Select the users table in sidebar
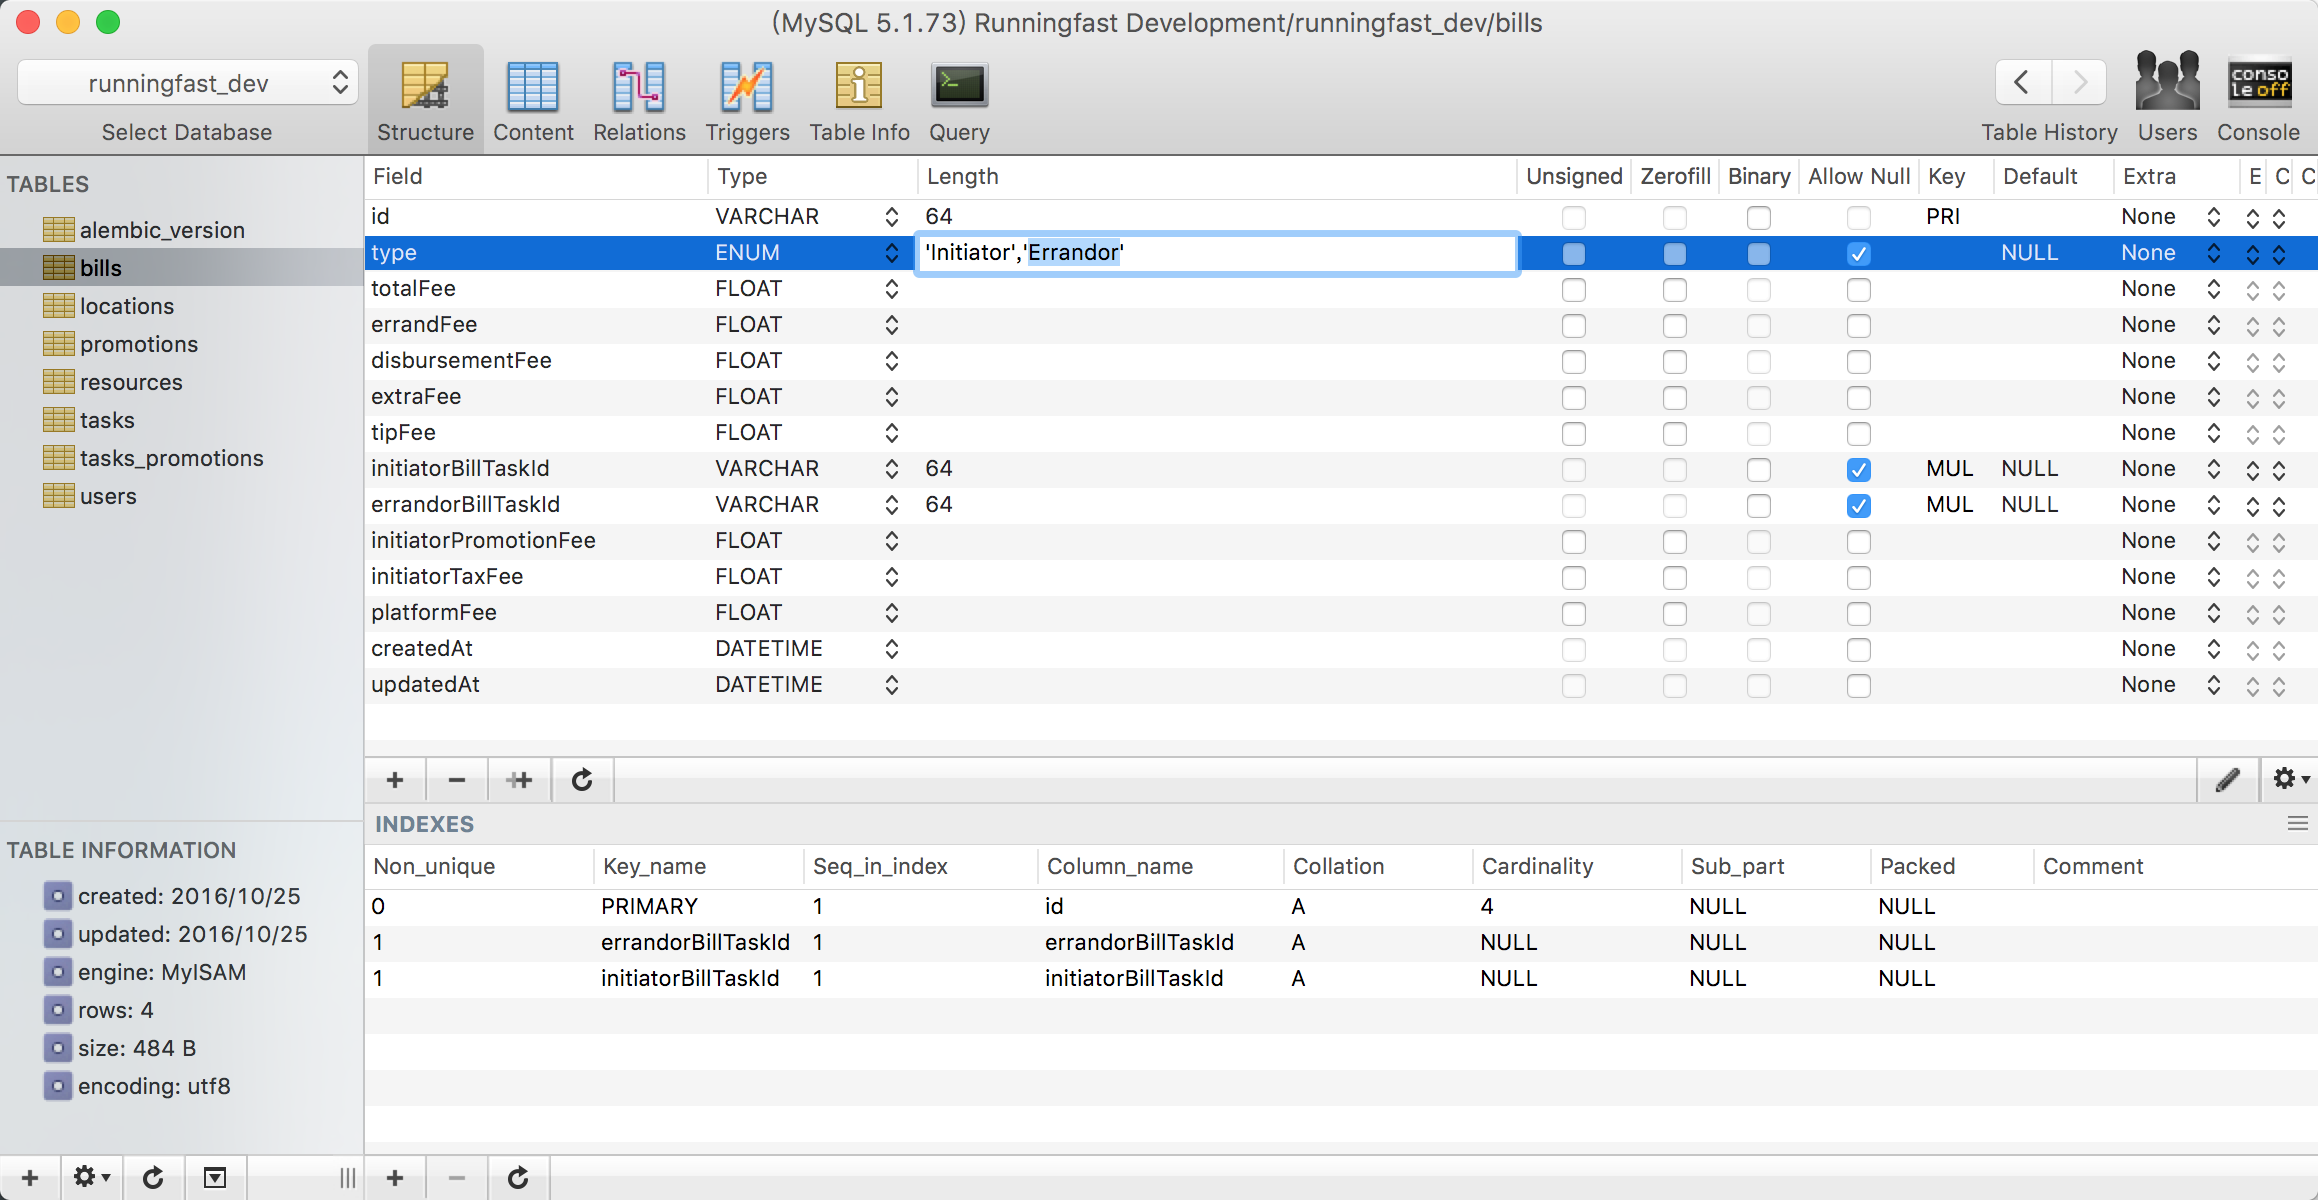The height and width of the screenshot is (1200, 2318). (108, 496)
